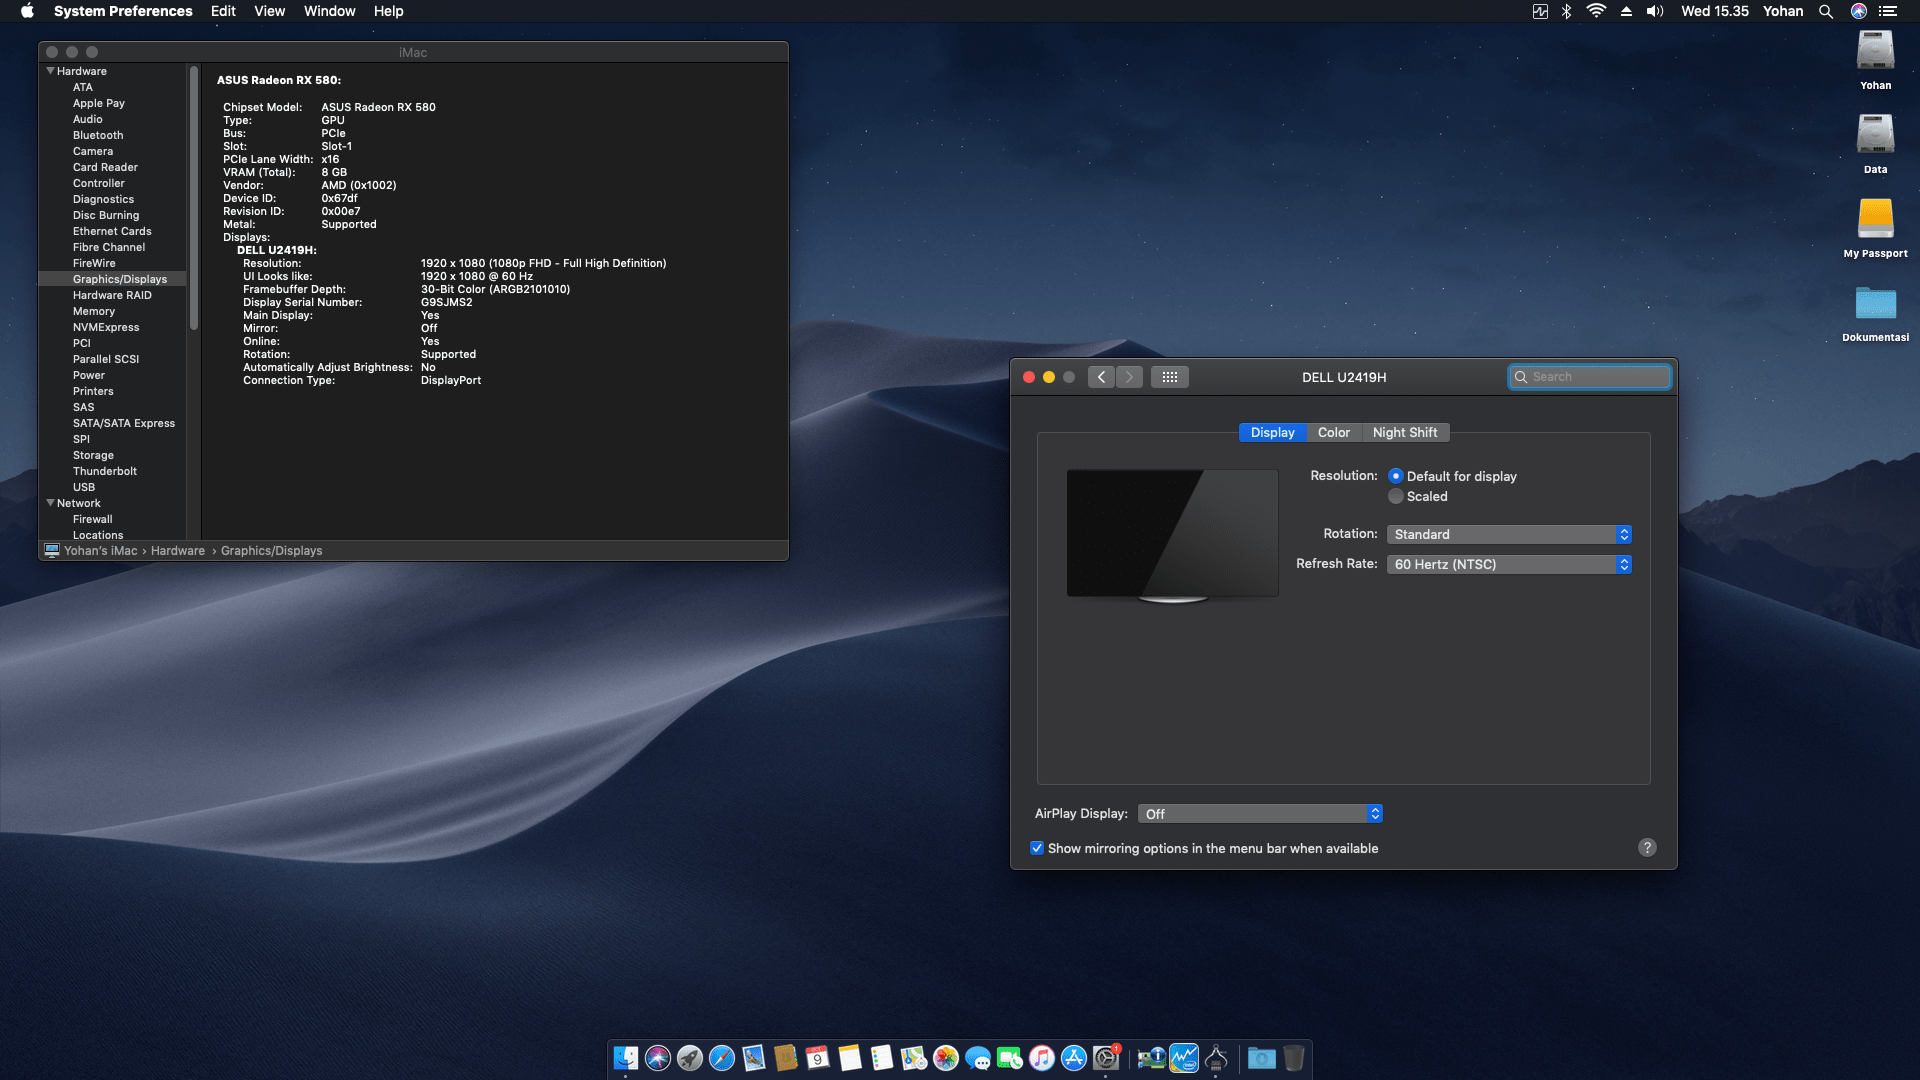This screenshot has width=1920, height=1080.
Task: Launch Intel Power Gadget from the Dock
Action: pyautogui.click(x=1184, y=1057)
